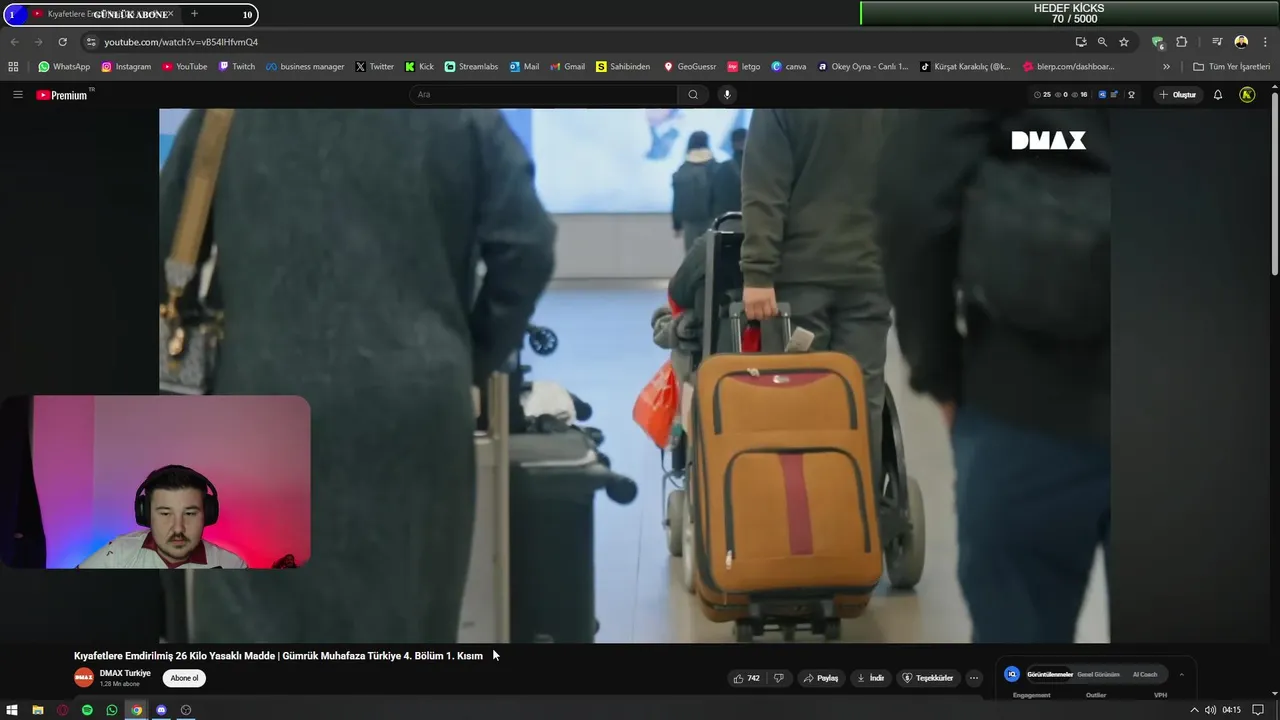Open Kick bookmark

pos(420,67)
